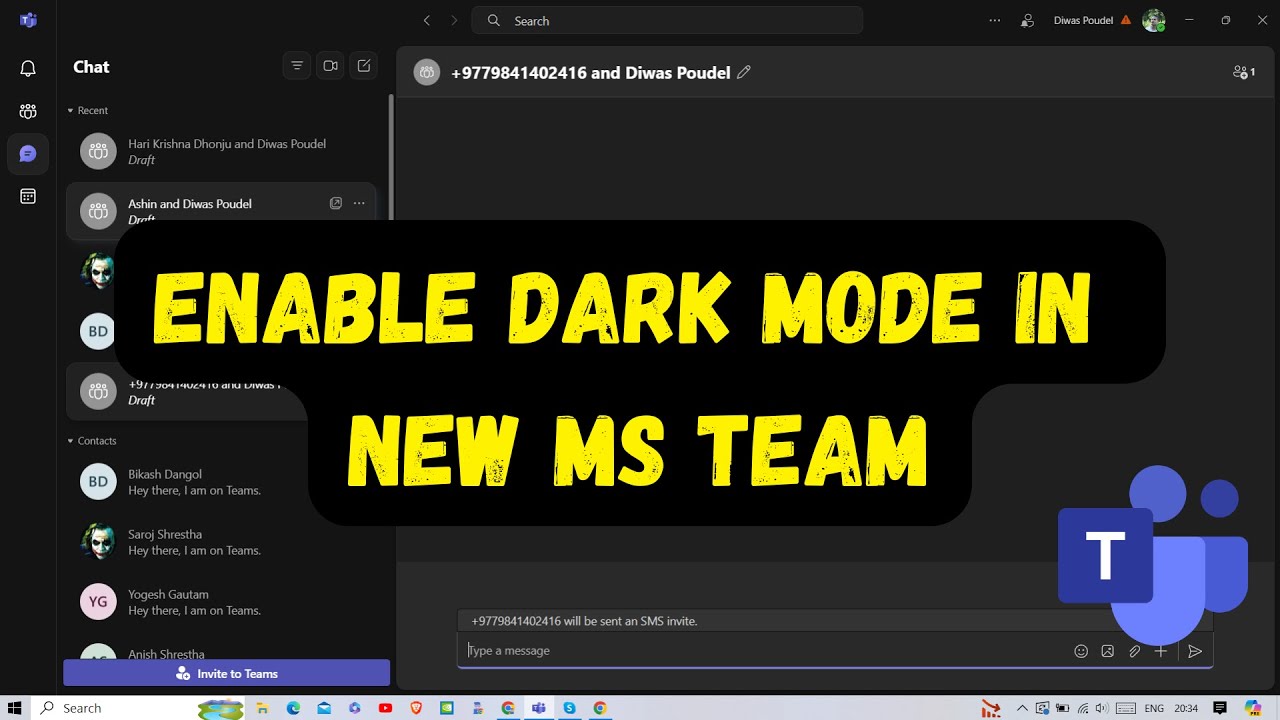Click the 20:34 taskbar clock
Image resolution: width=1280 pixels, height=720 pixels.
click(x=1186, y=709)
